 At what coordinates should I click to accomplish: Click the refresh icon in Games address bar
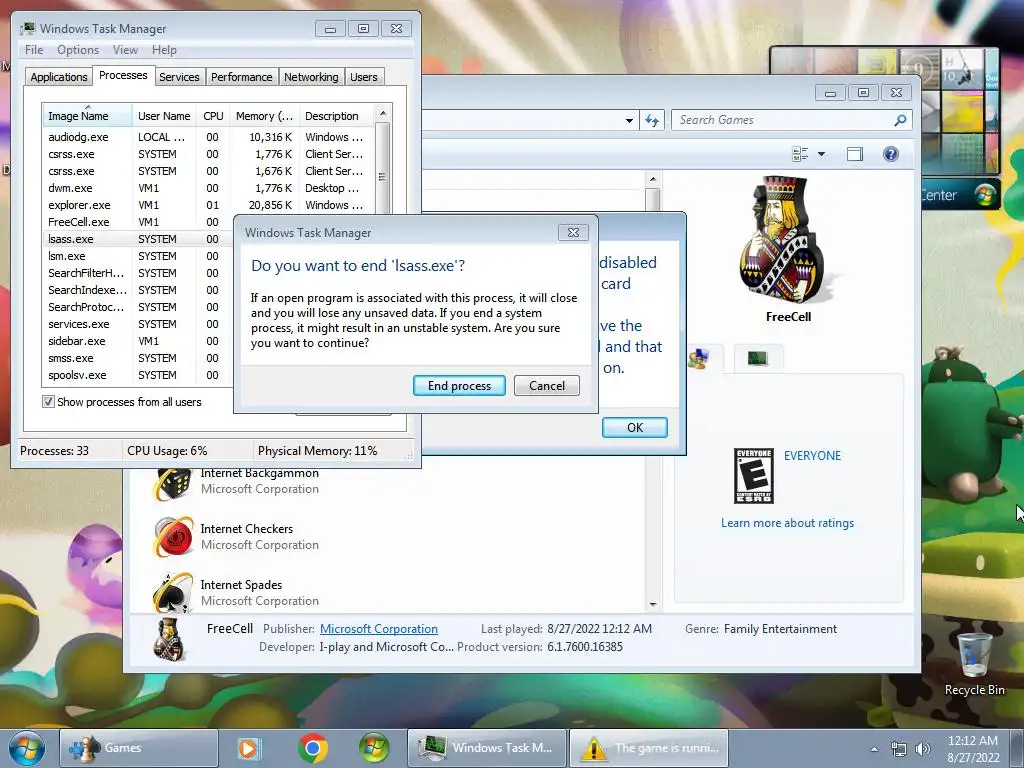click(652, 120)
